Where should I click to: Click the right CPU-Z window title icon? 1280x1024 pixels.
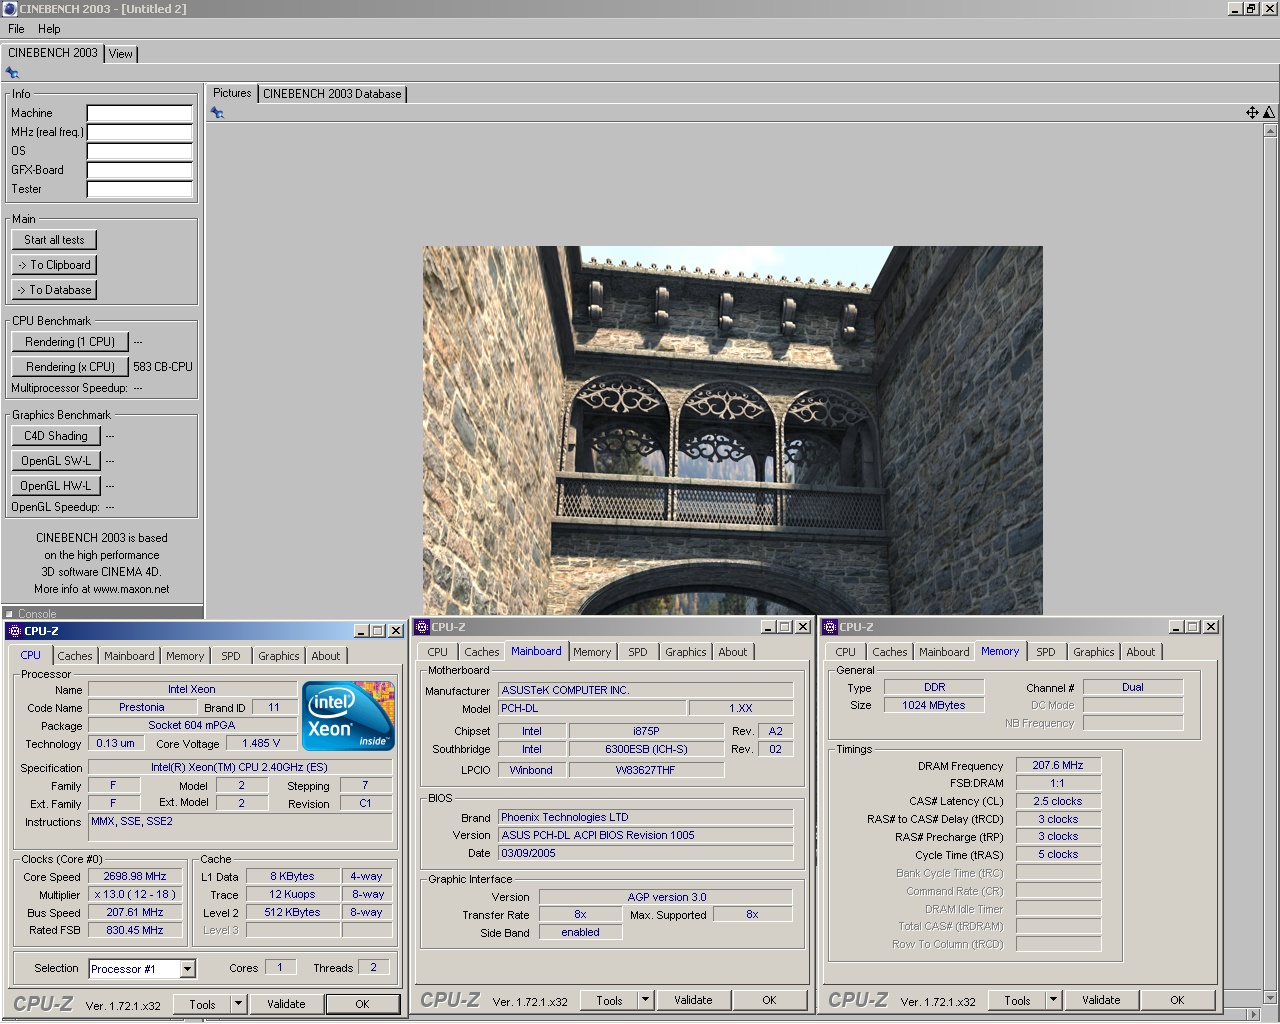pos(830,627)
